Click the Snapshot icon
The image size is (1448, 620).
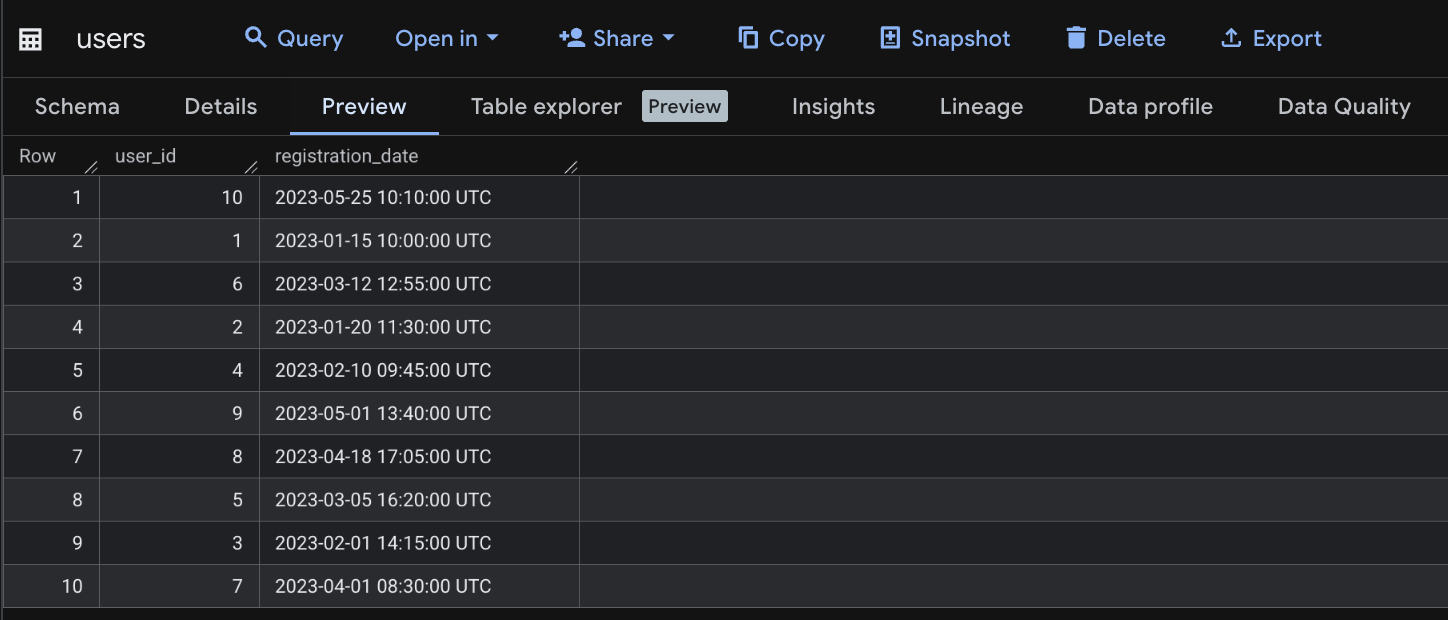(890, 38)
